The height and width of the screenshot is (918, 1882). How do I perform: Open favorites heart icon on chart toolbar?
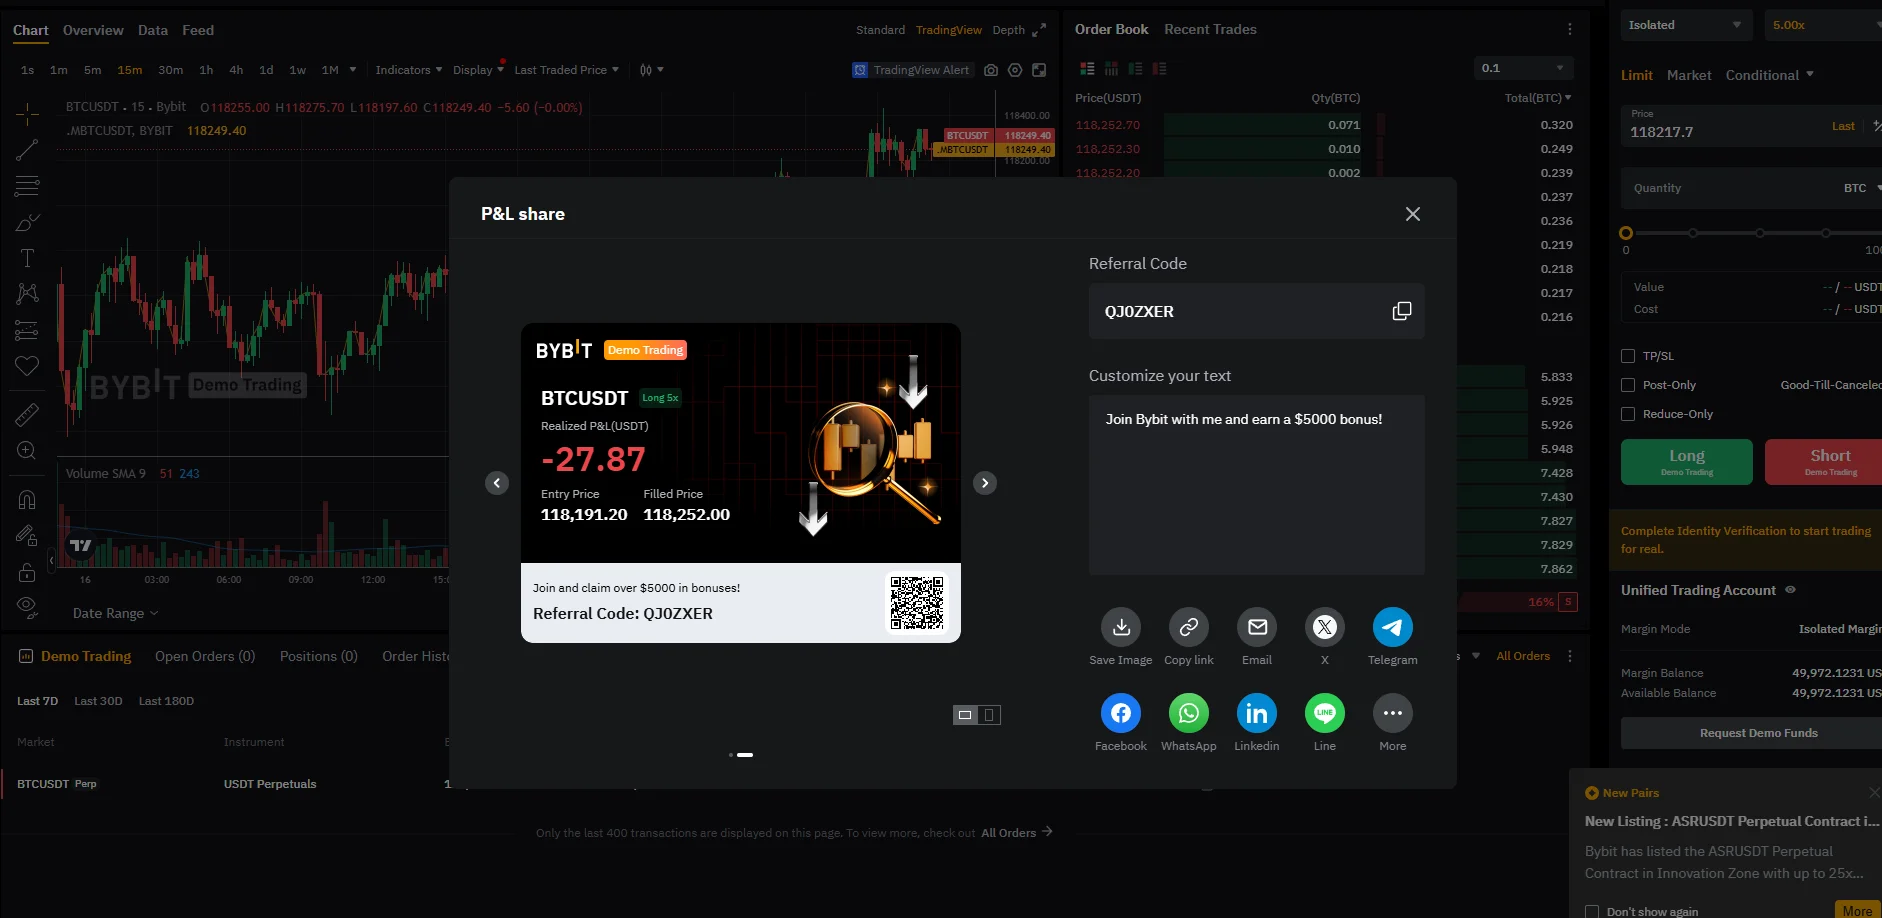[27, 366]
